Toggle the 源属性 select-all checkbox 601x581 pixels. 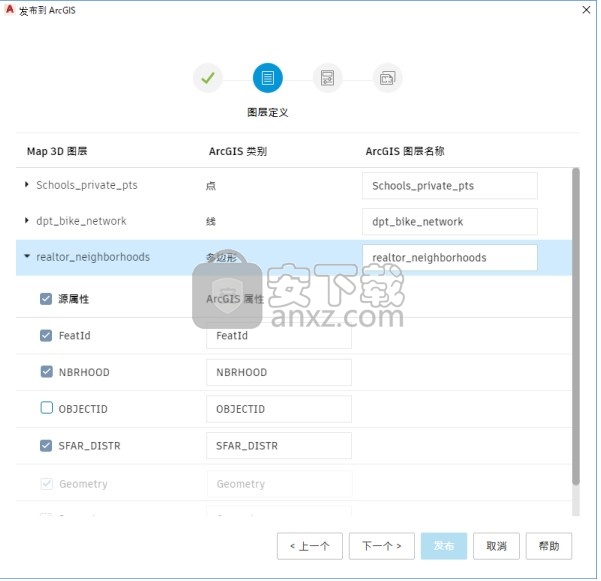pos(46,299)
